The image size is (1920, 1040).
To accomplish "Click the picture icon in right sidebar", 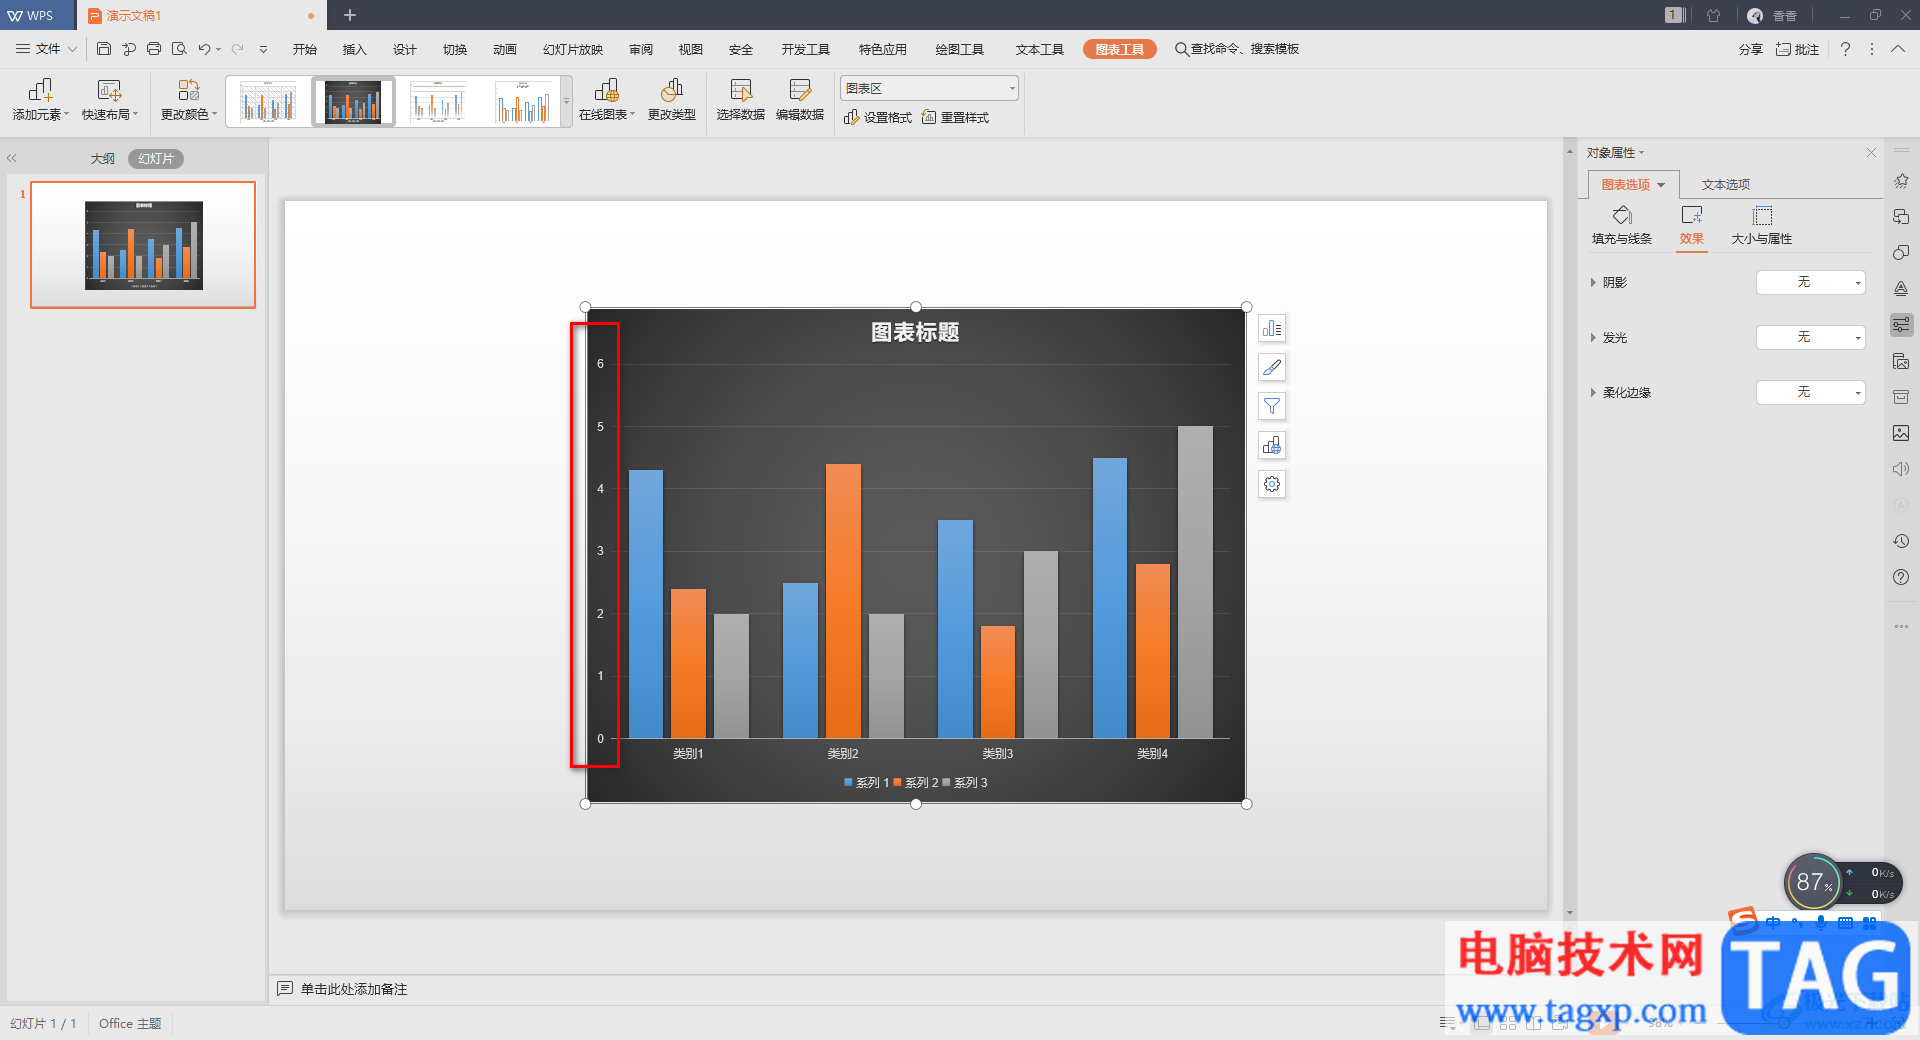I will 1901,433.
